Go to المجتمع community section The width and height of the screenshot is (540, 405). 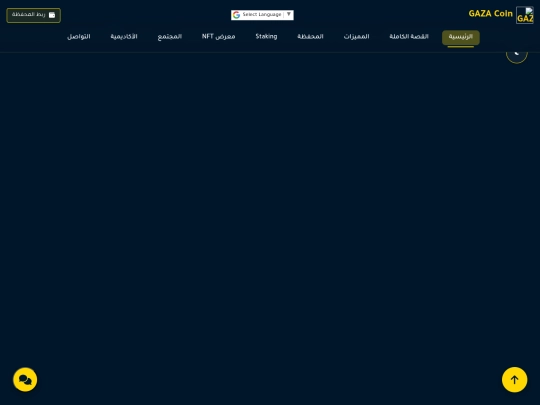click(169, 37)
